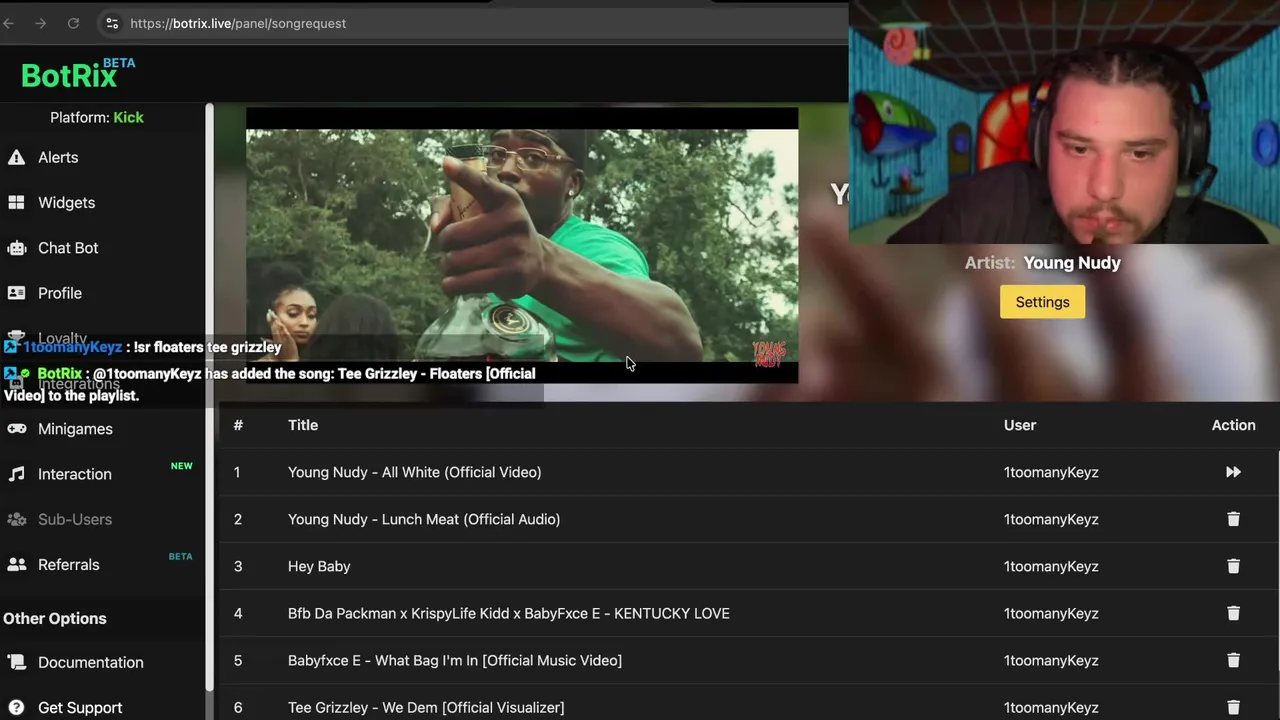
Task: Click the Young Nudy artist name
Action: coord(1072,263)
